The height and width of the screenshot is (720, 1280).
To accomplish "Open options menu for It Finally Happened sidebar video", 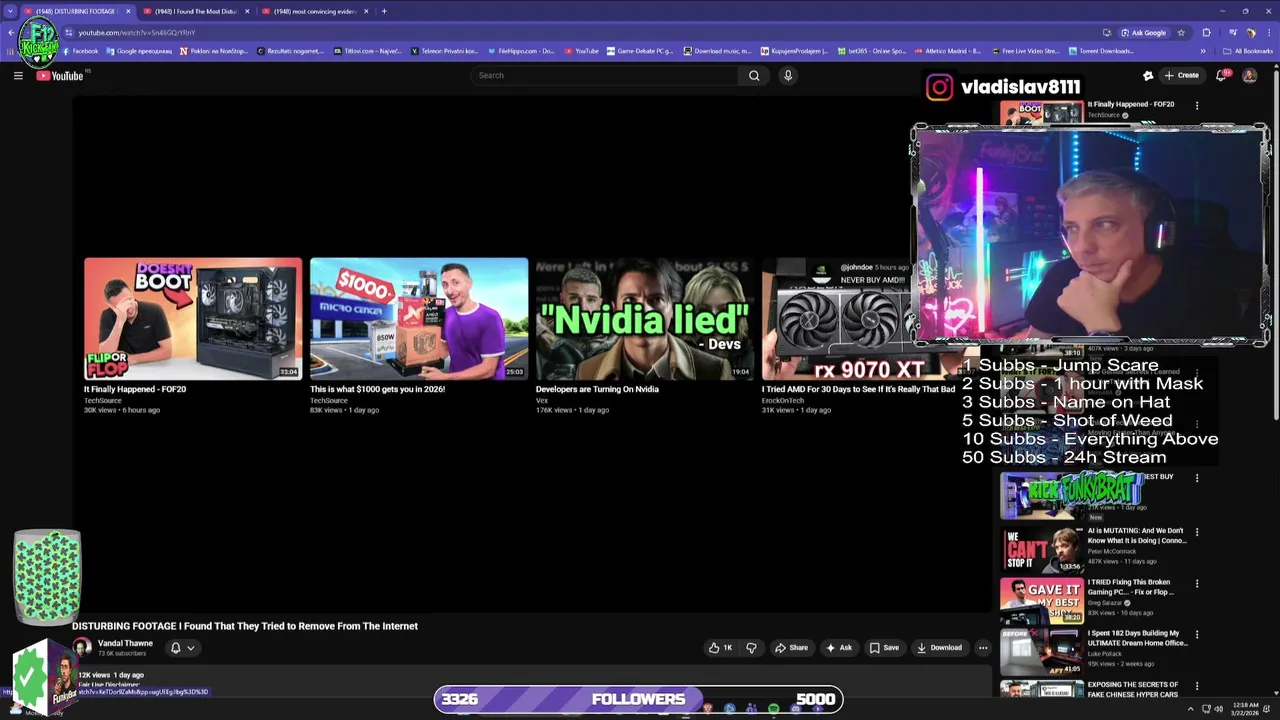I will (x=1197, y=105).
